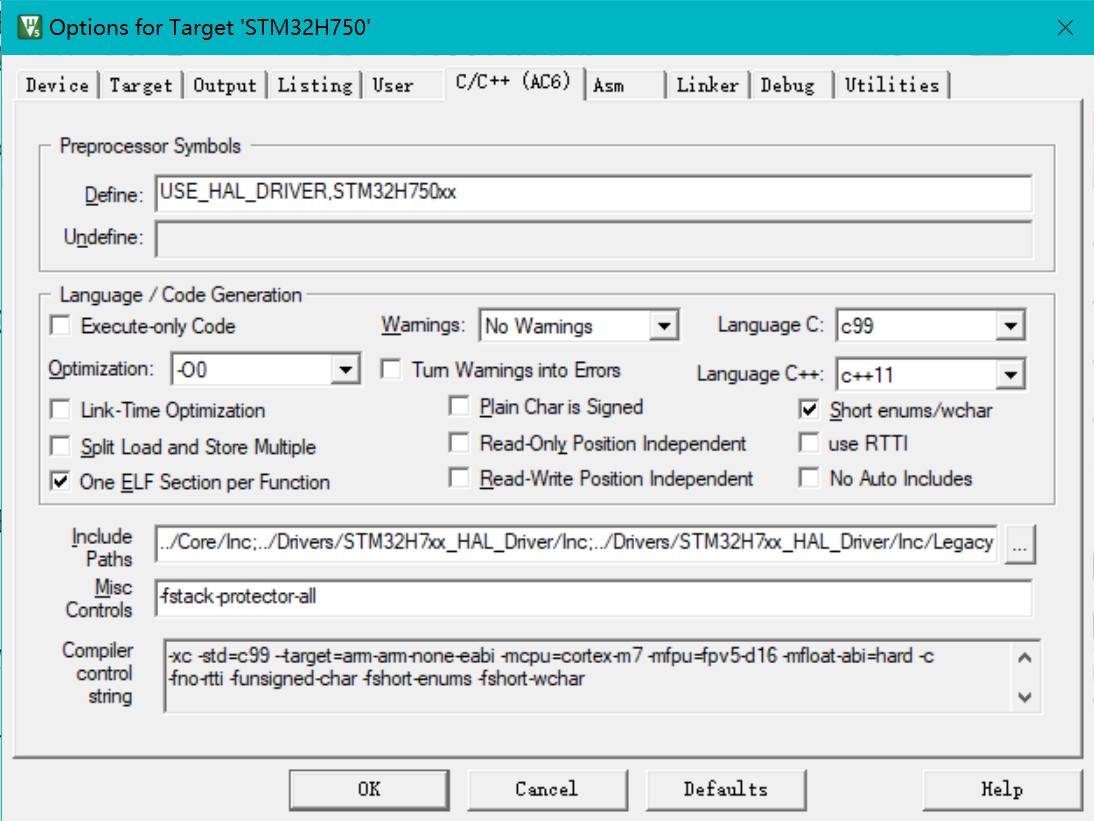1094x821 pixels.
Task: Go to the Output tab
Action: click(x=225, y=85)
